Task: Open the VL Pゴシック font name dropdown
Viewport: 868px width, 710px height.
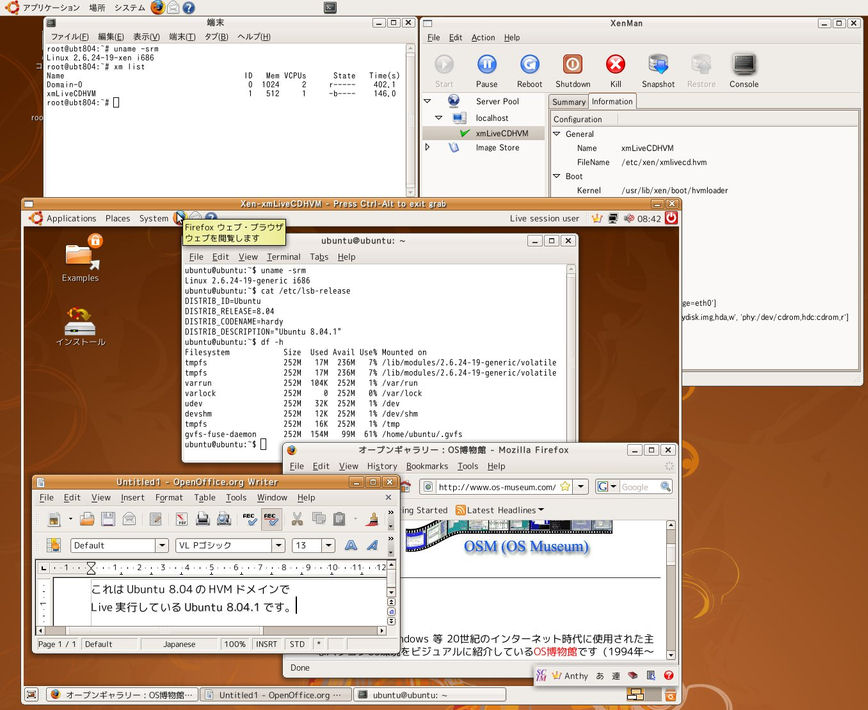Action: (x=278, y=545)
